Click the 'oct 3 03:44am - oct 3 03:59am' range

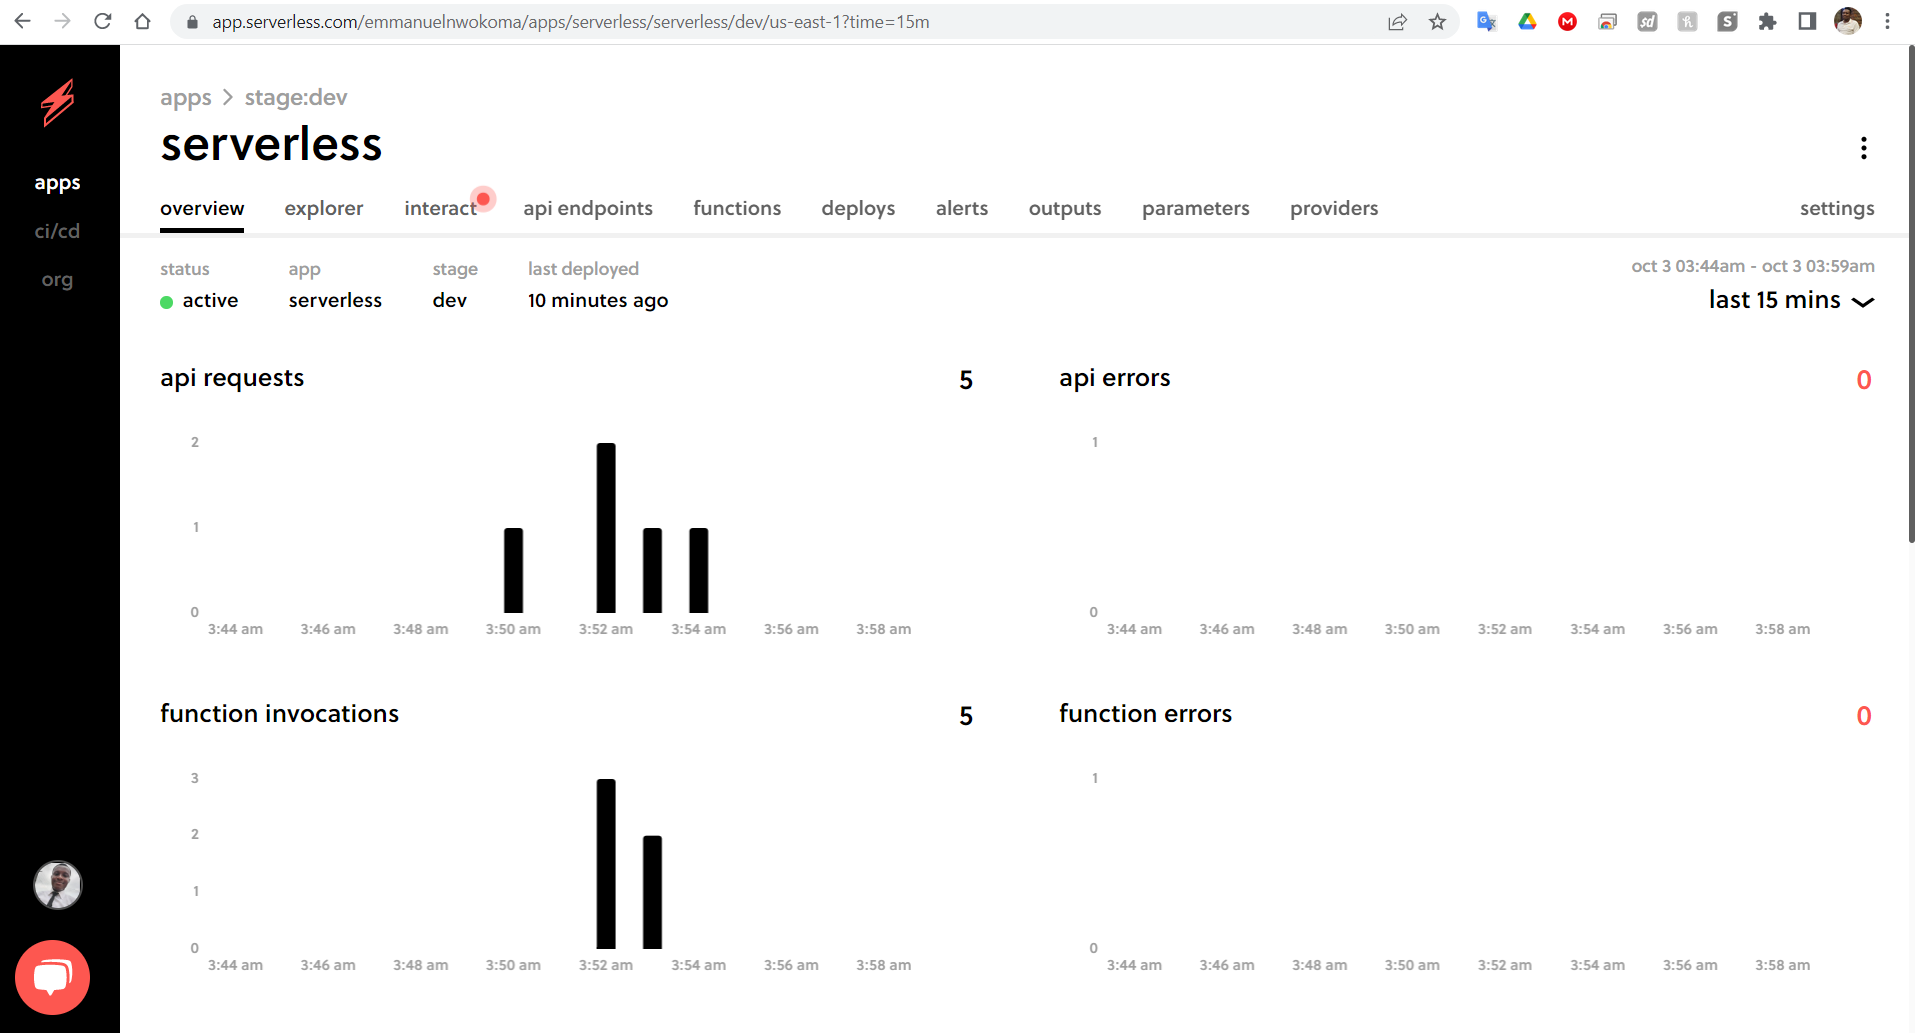tap(1753, 266)
